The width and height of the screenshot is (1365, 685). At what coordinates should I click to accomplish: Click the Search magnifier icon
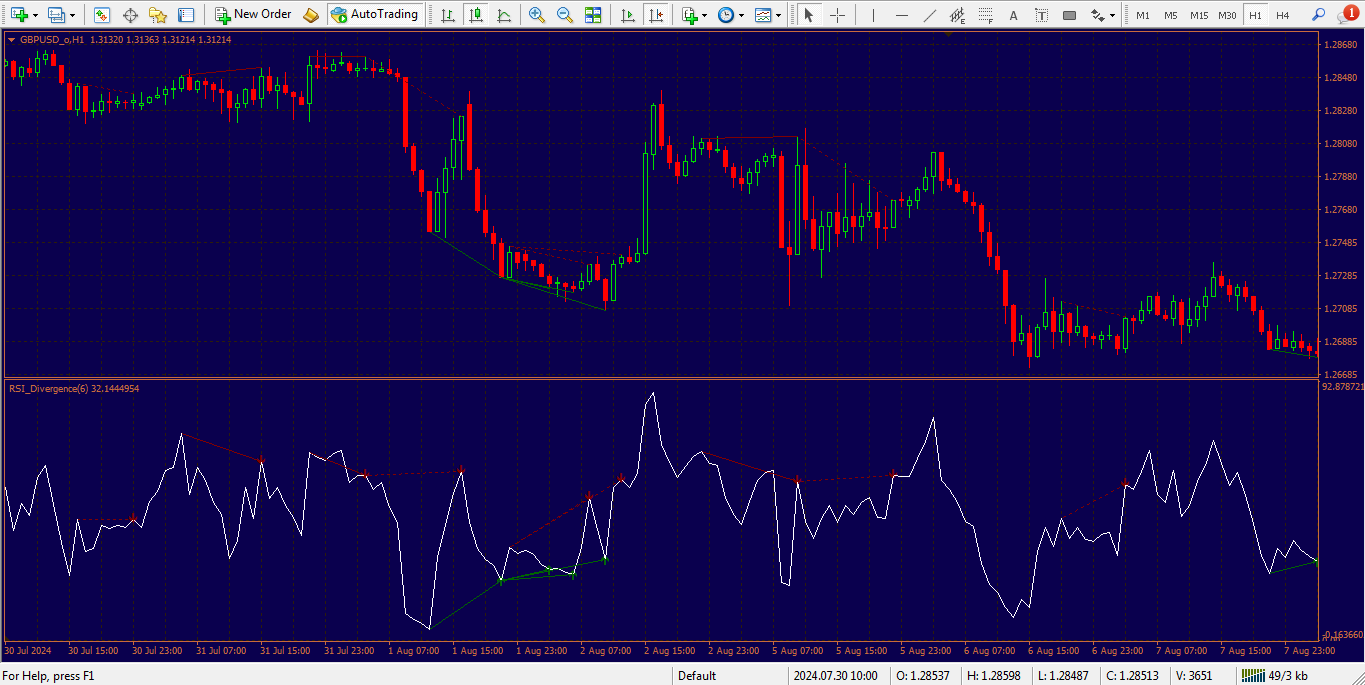click(1318, 14)
